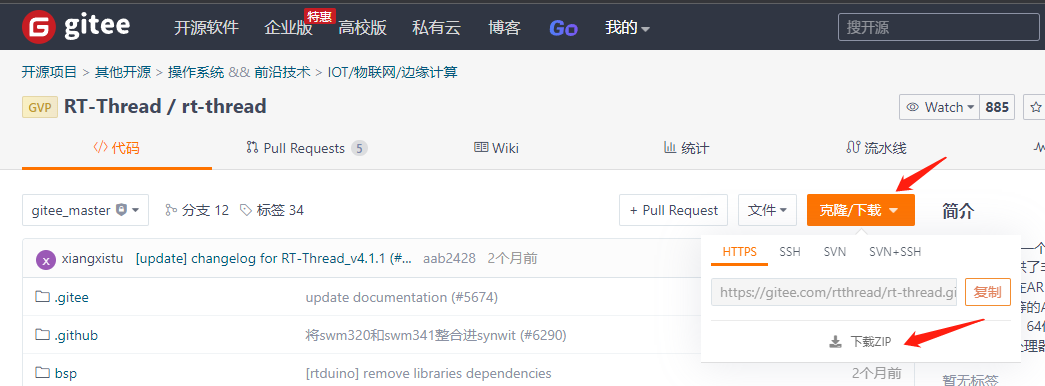Open the .github folder
This screenshot has width=1045, height=386.
(76, 335)
